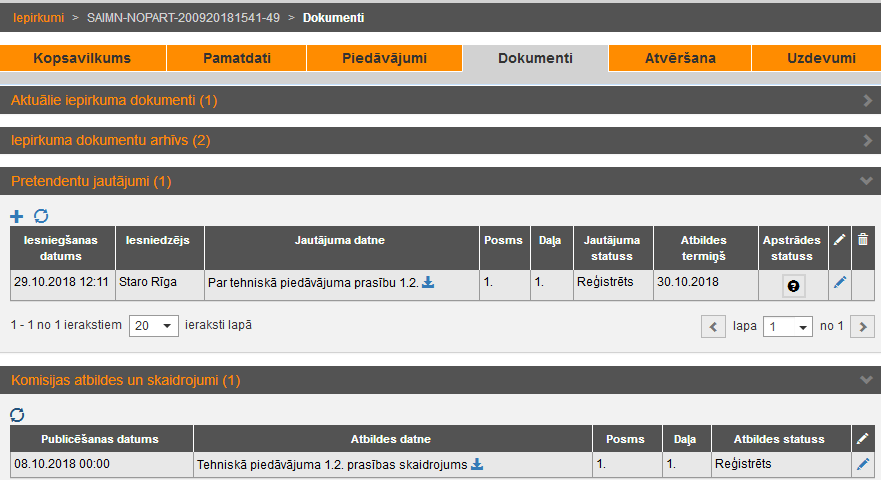Add a new bidder question with plus icon
The image size is (881, 480).
tap(16, 216)
